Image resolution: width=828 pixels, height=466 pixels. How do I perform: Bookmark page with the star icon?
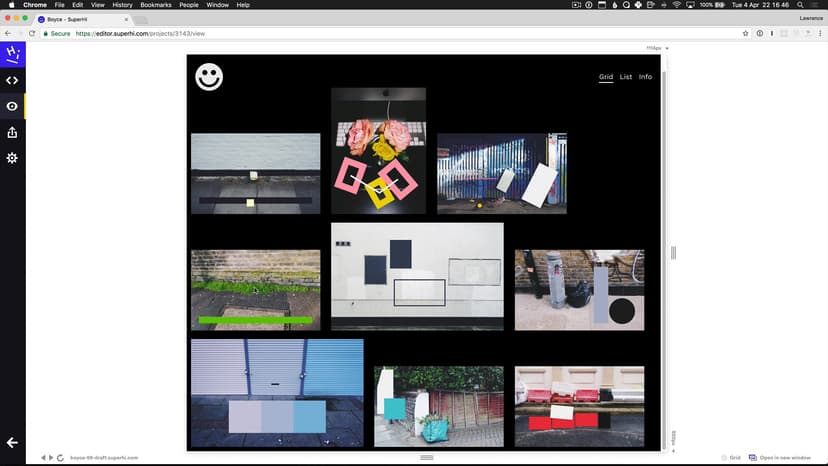pyautogui.click(x=746, y=33)
